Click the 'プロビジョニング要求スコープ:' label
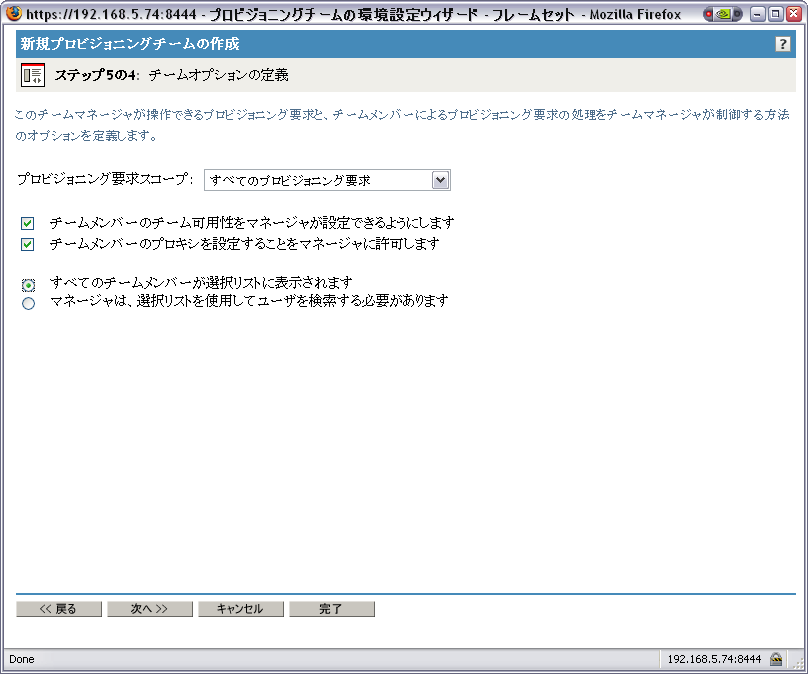The width and height of the screenshot is (808, 674). [x=105, y=179]
